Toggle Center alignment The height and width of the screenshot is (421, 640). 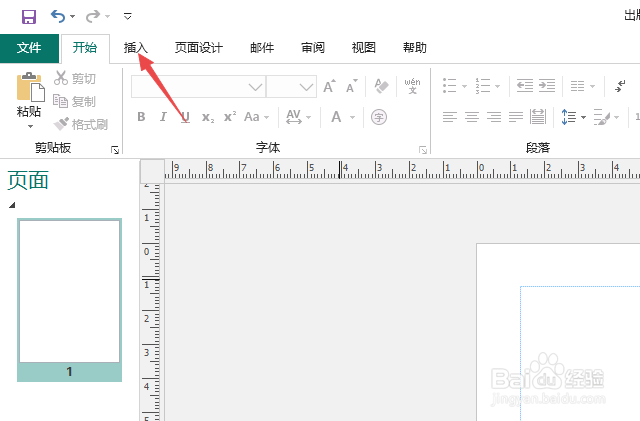(x=472, y=117)
